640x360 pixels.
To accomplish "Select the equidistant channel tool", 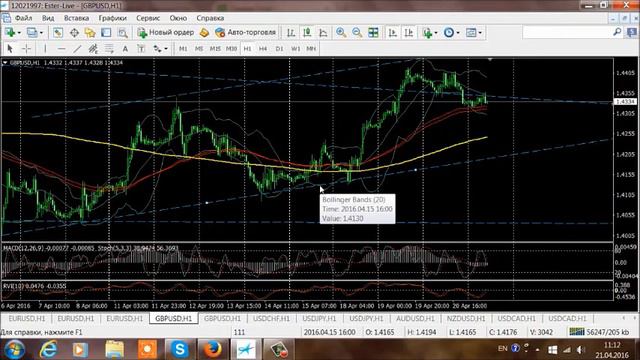I will [x=93, y=49].
